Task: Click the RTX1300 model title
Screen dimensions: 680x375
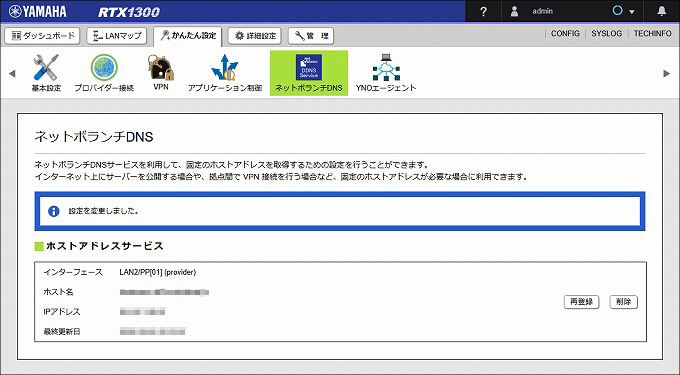Action: 129,12
